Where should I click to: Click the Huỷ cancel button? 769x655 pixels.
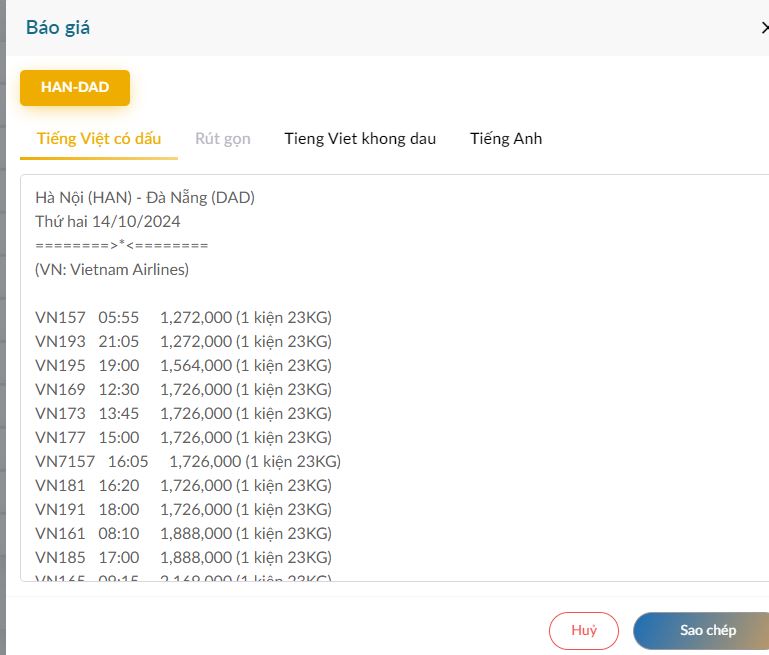(x=583, y=630)
